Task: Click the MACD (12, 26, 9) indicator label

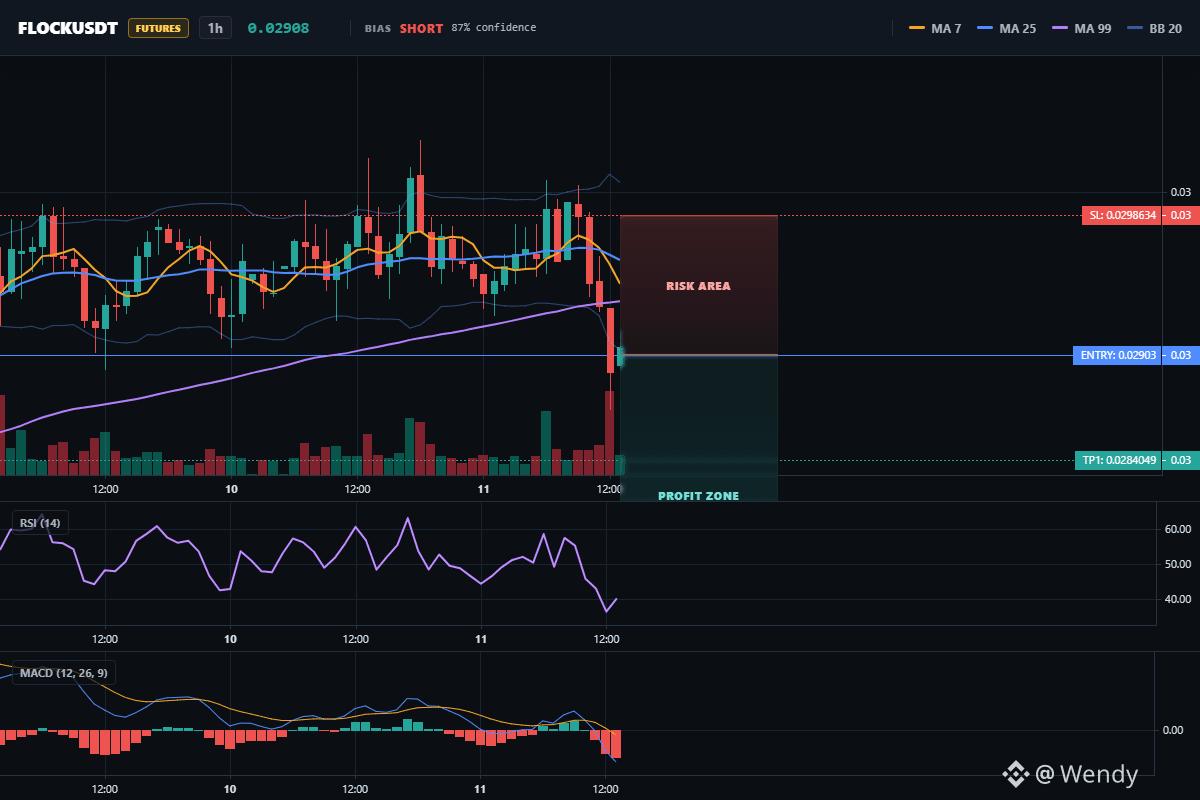Action: click(x=63, y=673)
